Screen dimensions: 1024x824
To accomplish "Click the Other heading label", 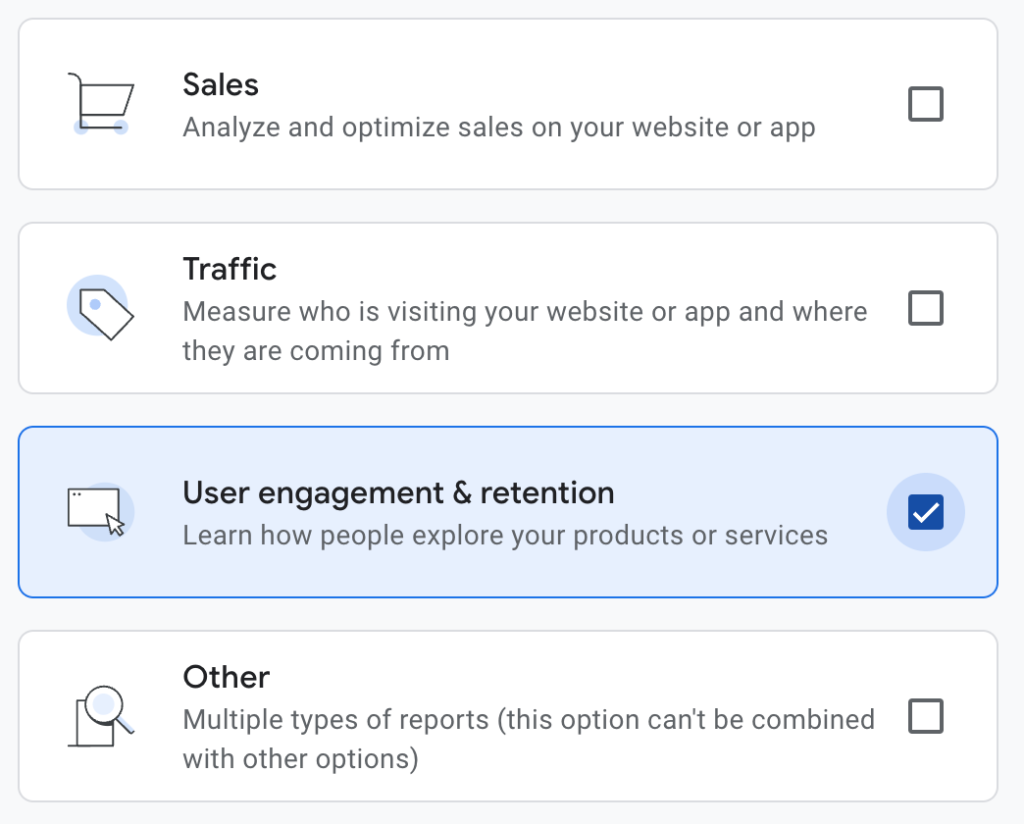I will tap(226, 677).
